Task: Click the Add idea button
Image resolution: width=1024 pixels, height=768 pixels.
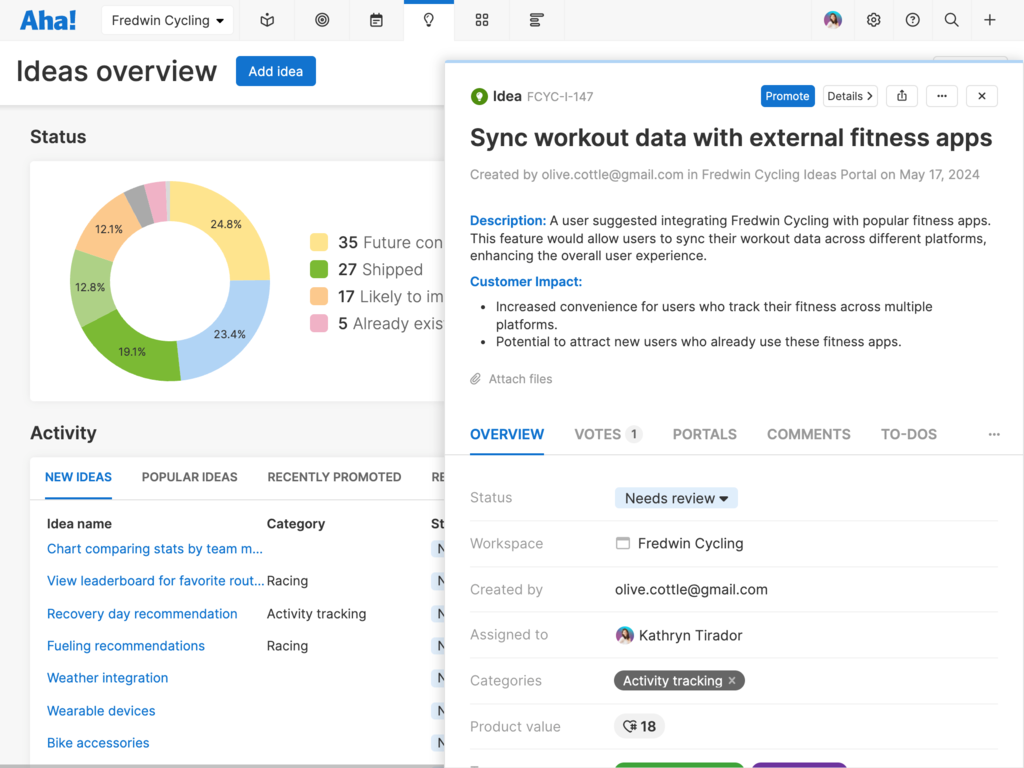Action: (x=276, y=71)
